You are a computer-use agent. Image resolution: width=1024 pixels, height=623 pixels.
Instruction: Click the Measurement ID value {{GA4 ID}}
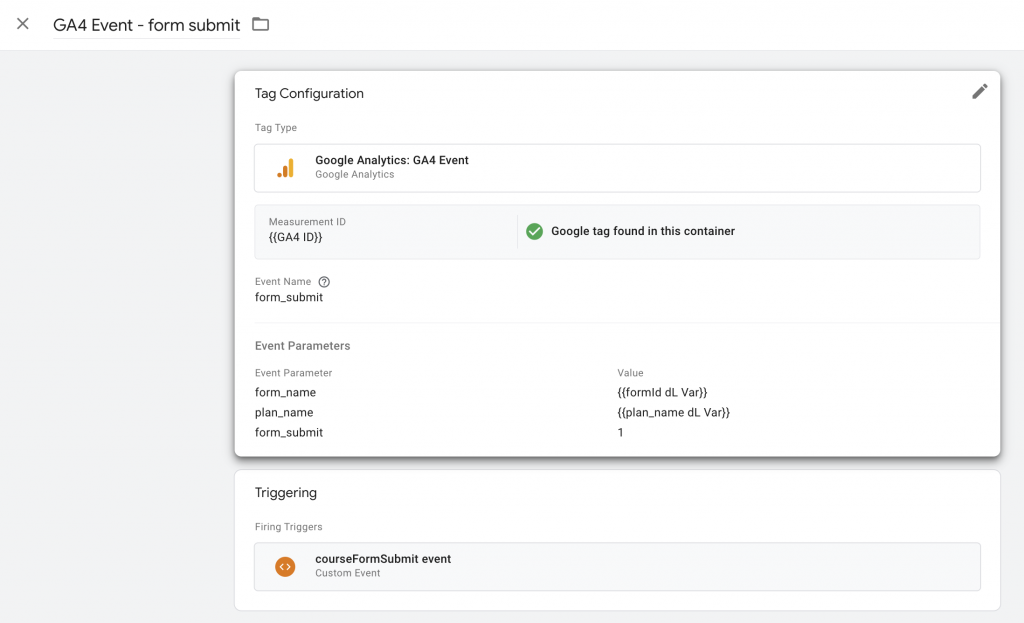(295, 237)
